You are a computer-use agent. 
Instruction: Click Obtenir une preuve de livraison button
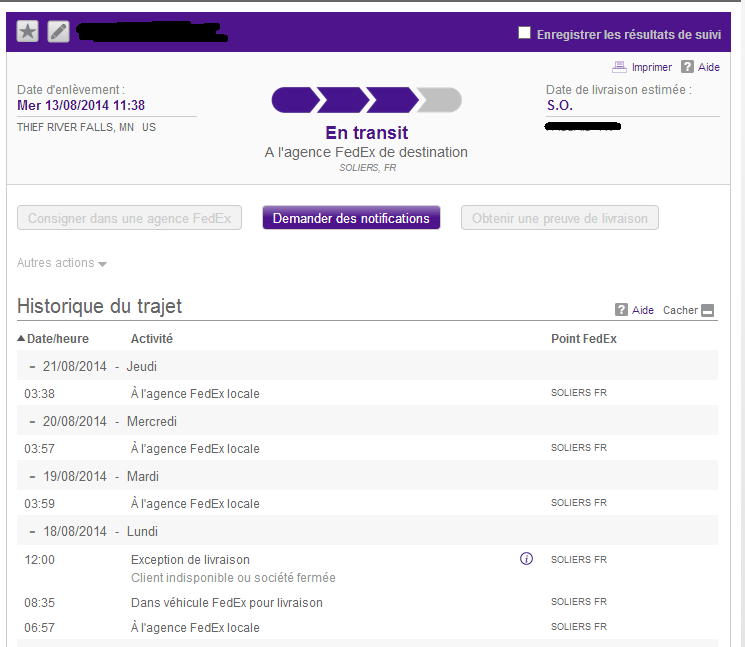point(560,218)
